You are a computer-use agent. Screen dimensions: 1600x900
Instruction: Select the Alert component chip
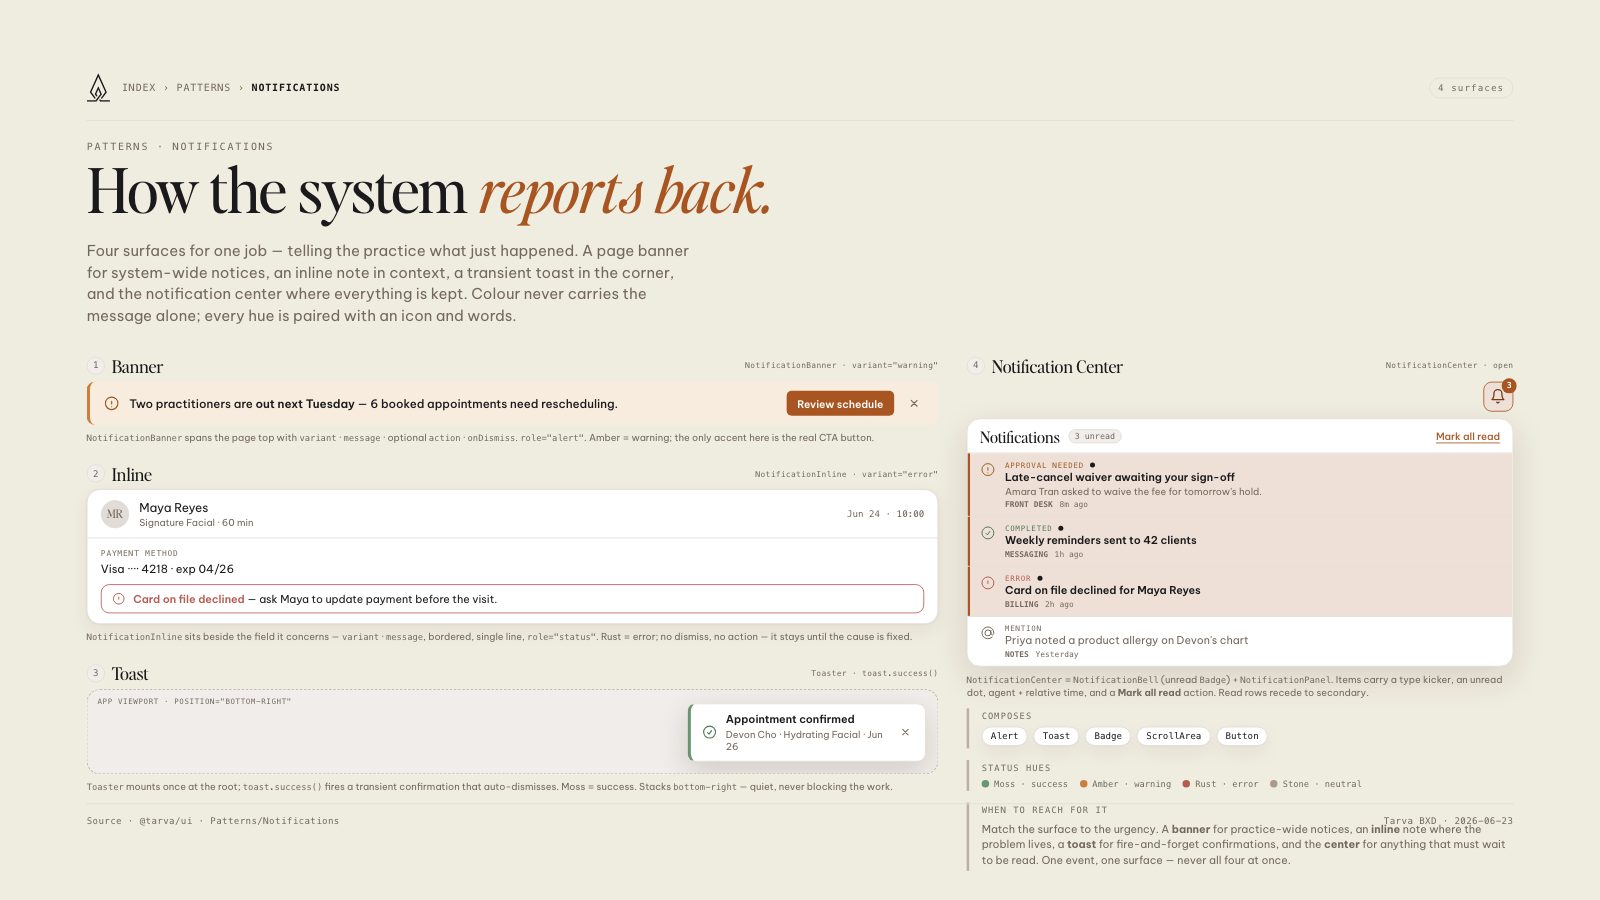coord(1004,736)
